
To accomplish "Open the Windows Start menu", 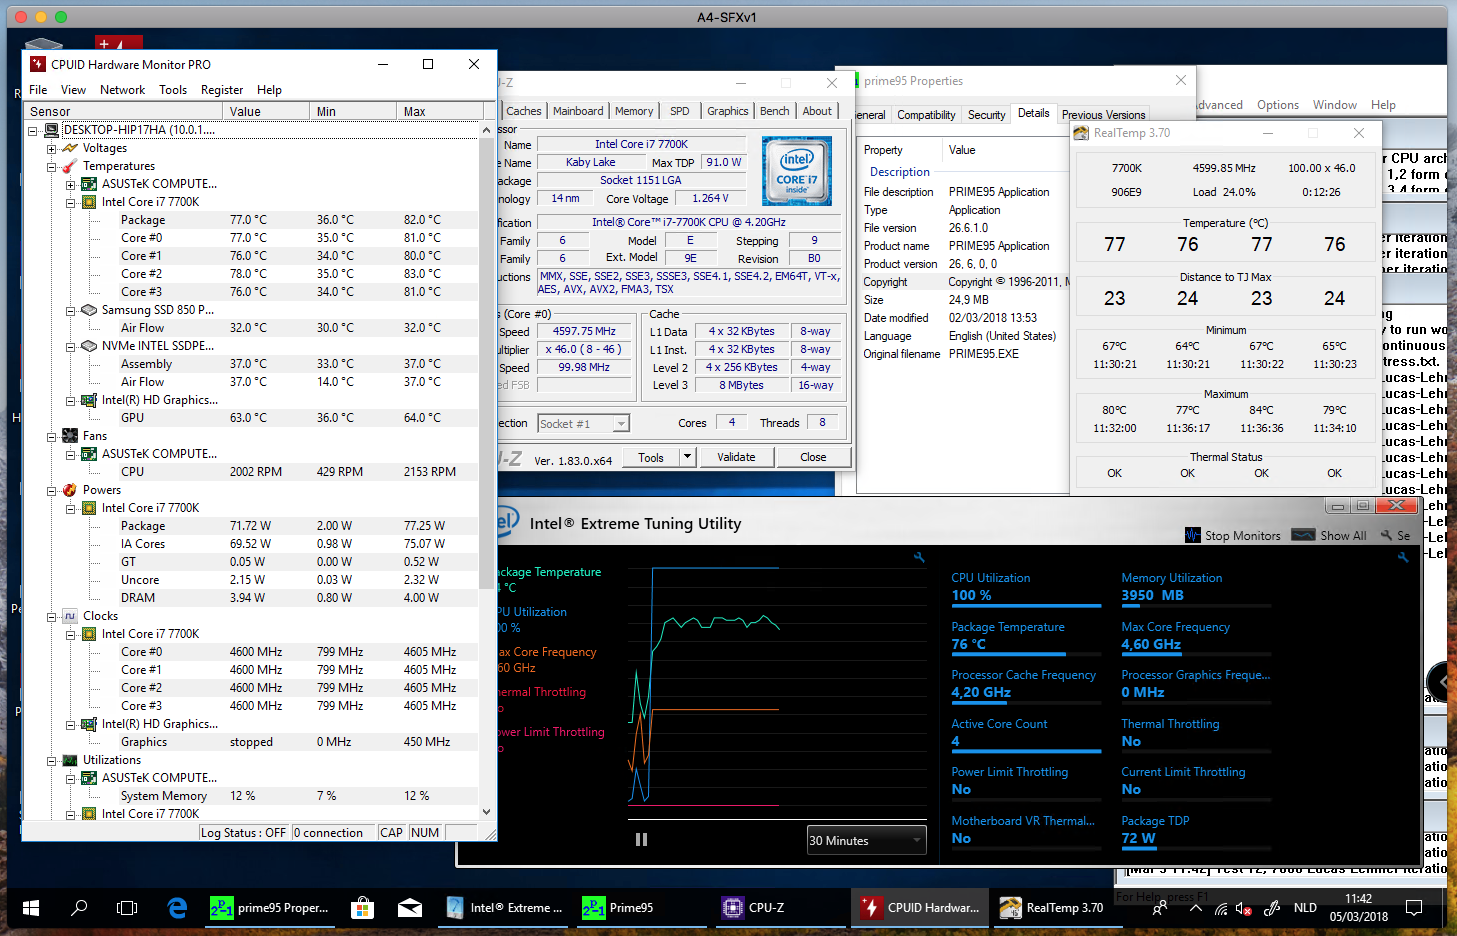I will click(31, 908).
